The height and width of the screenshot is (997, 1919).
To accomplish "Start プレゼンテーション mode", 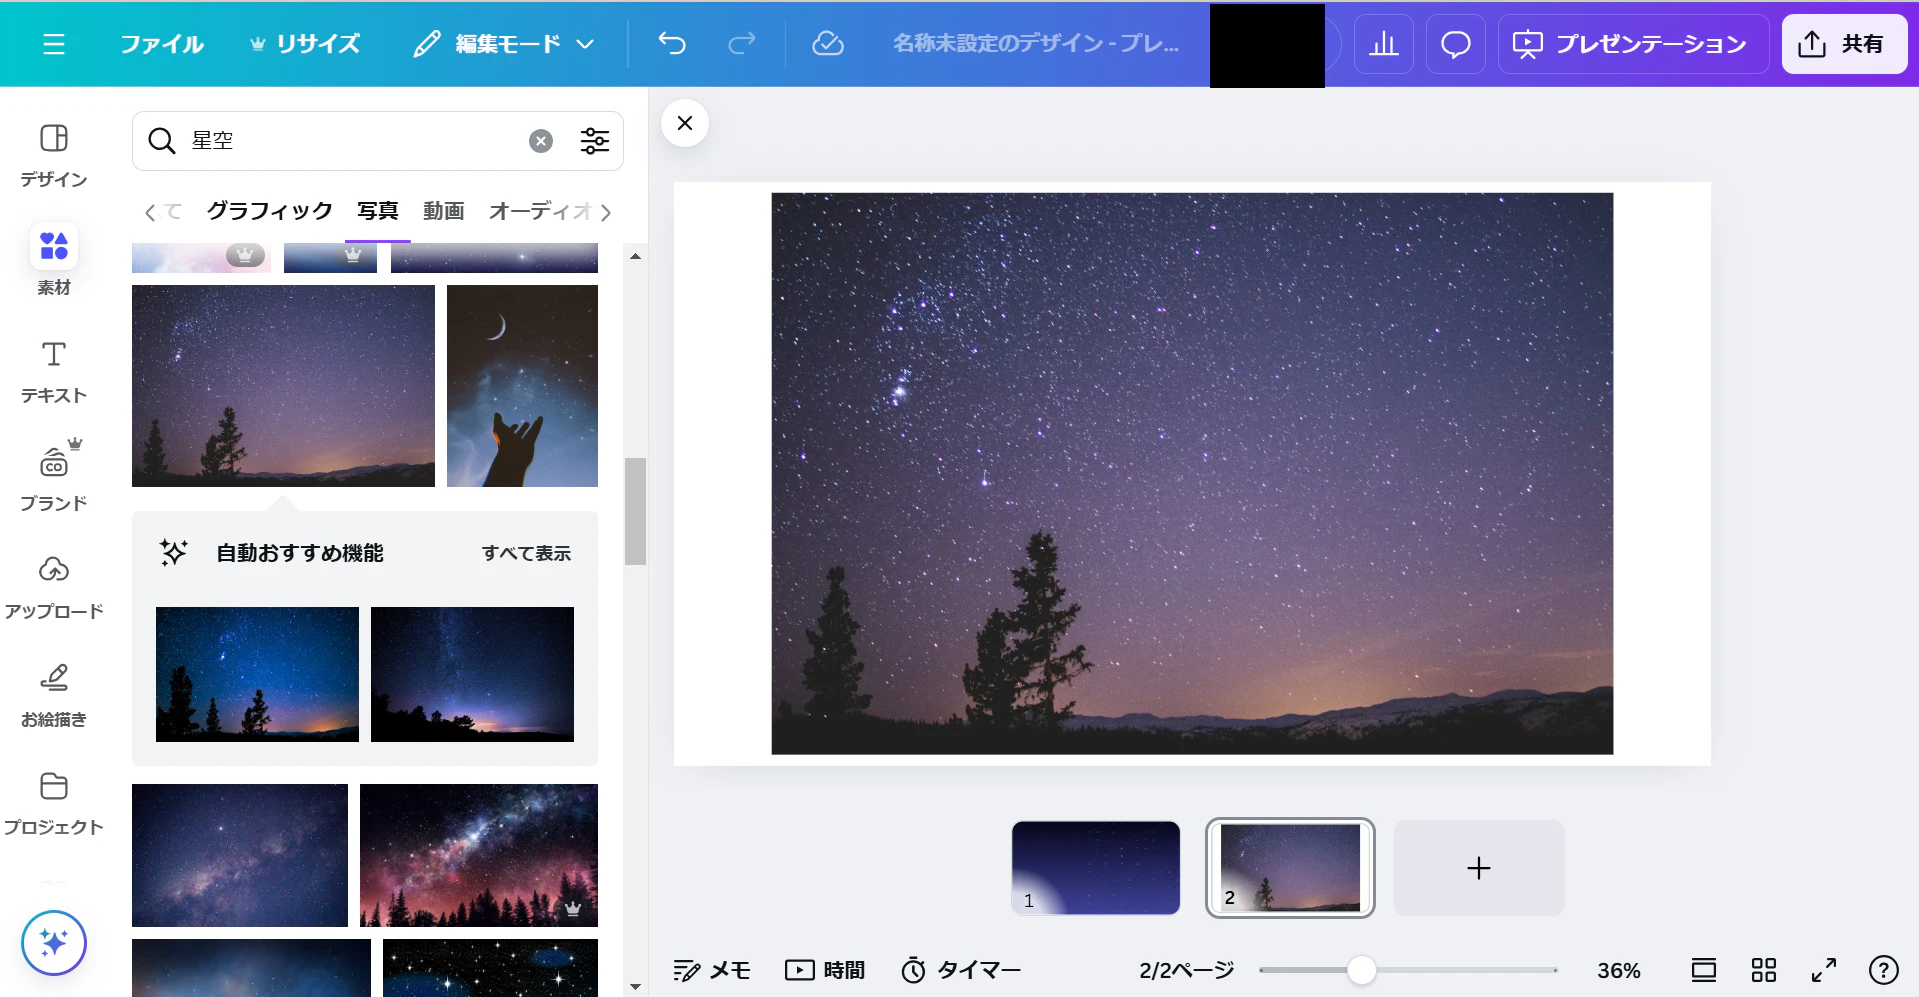I will coord(1633,44).
